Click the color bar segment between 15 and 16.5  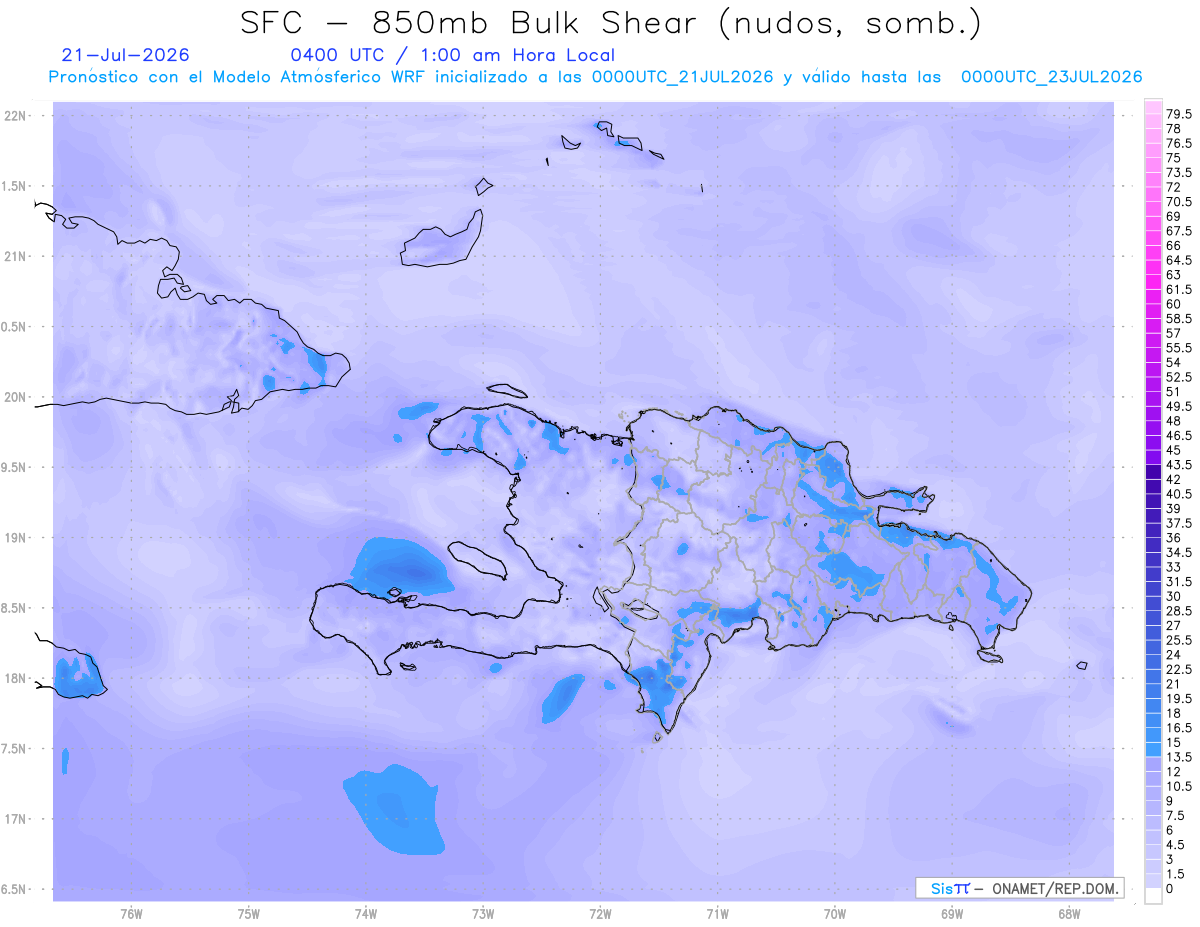(1153, 735)
